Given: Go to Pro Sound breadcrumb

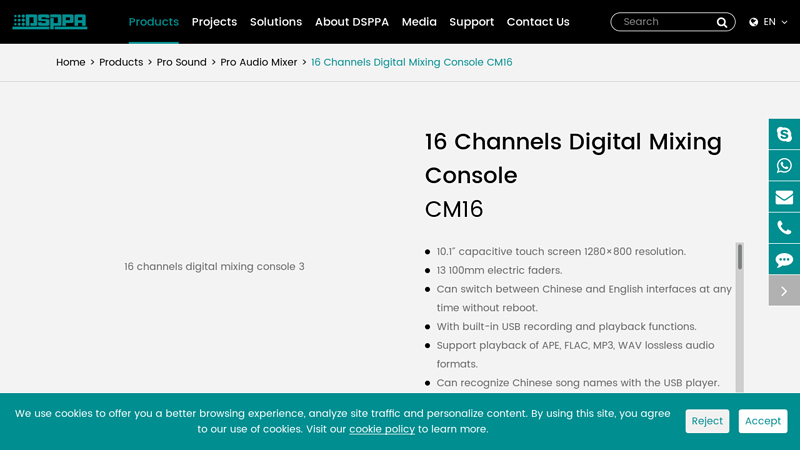Looking at the screenshot, I should pyautogui.click(x=182, y=62).
